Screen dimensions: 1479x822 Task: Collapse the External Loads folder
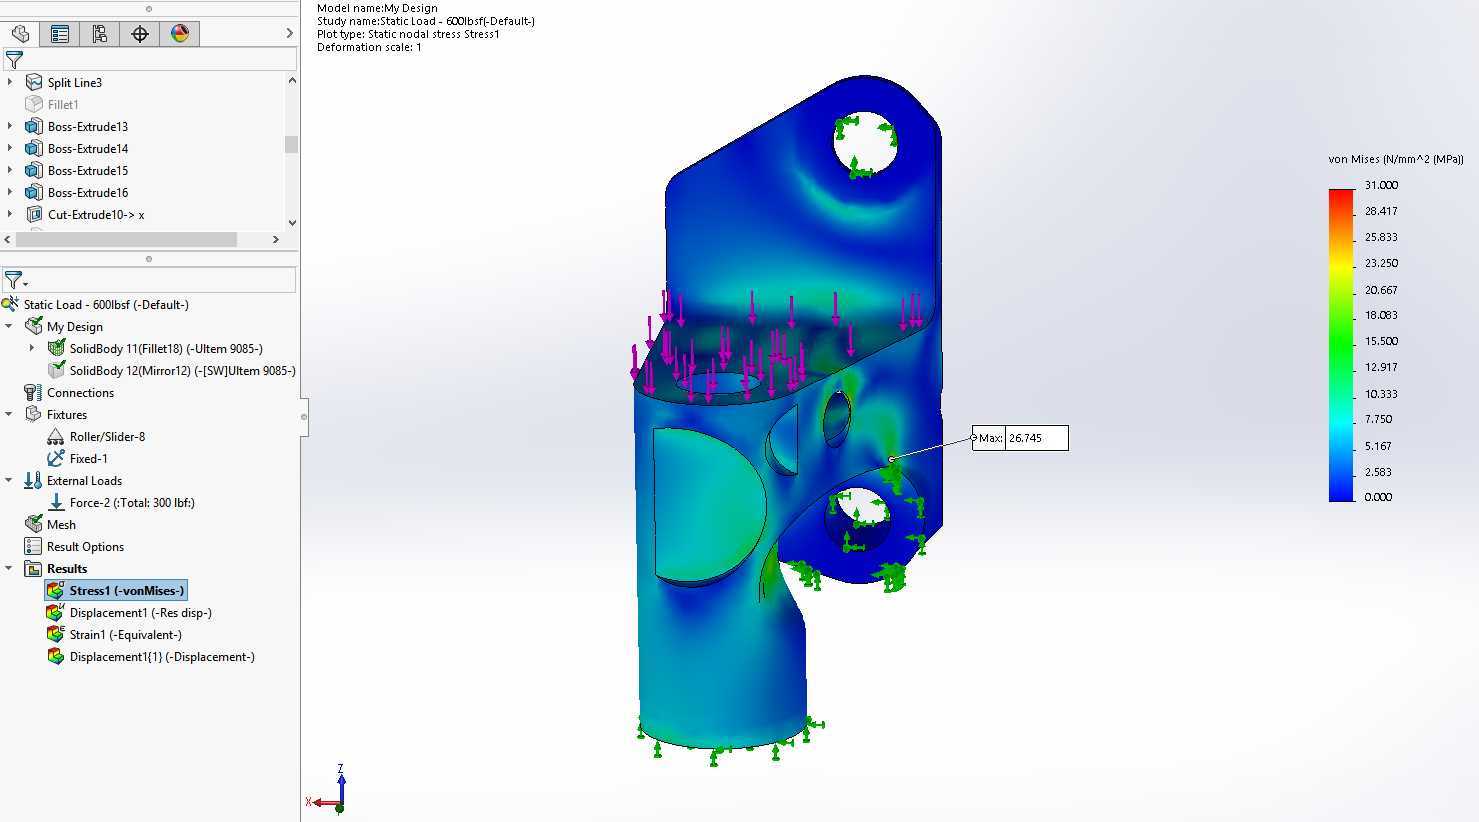tap(9, 480)
